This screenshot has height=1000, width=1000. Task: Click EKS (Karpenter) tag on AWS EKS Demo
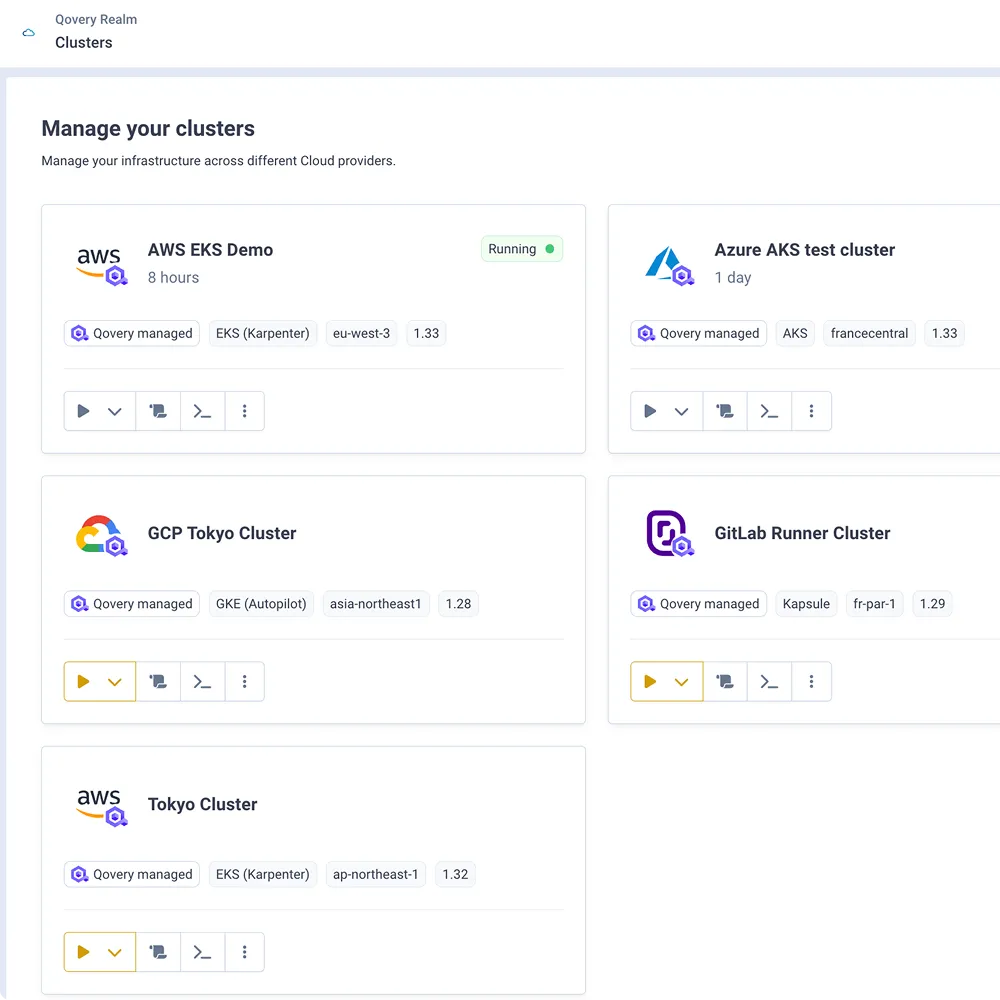262,334
